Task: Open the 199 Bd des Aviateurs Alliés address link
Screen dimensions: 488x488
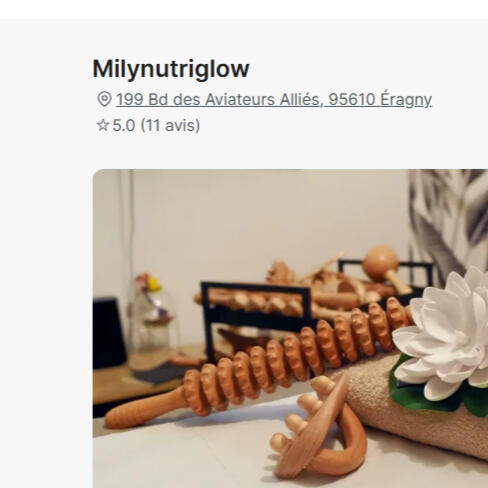Action: (274, 99)
